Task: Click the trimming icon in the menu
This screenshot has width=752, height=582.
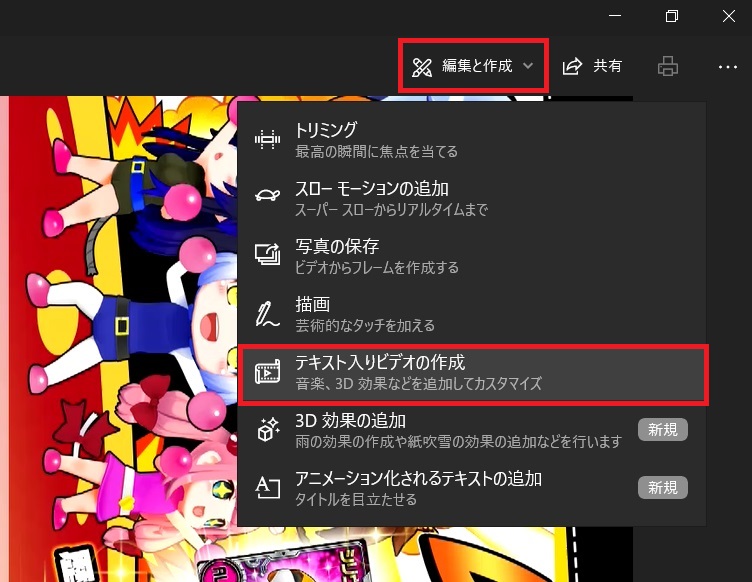Action: (x=267, y=140)
